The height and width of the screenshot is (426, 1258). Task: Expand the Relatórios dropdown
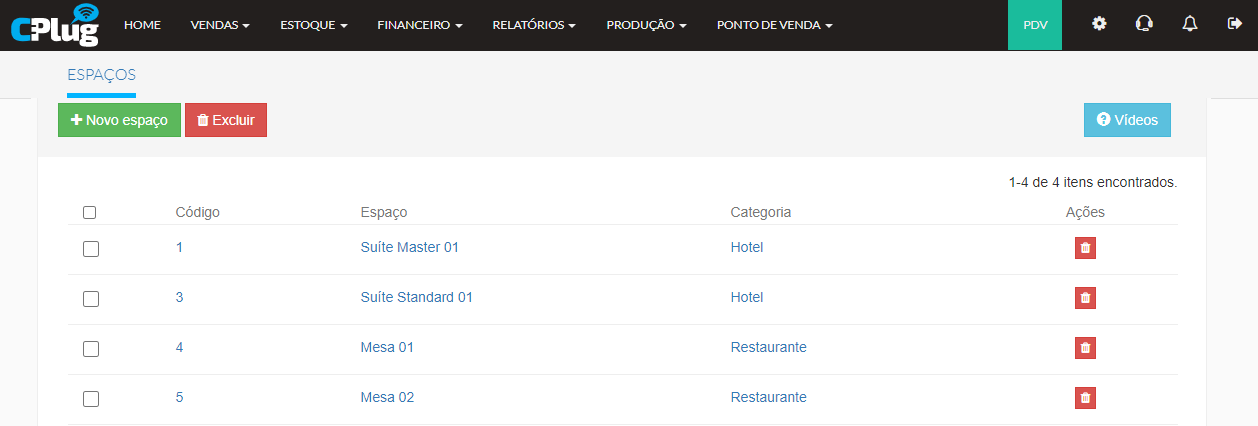[x=534, y=25]
